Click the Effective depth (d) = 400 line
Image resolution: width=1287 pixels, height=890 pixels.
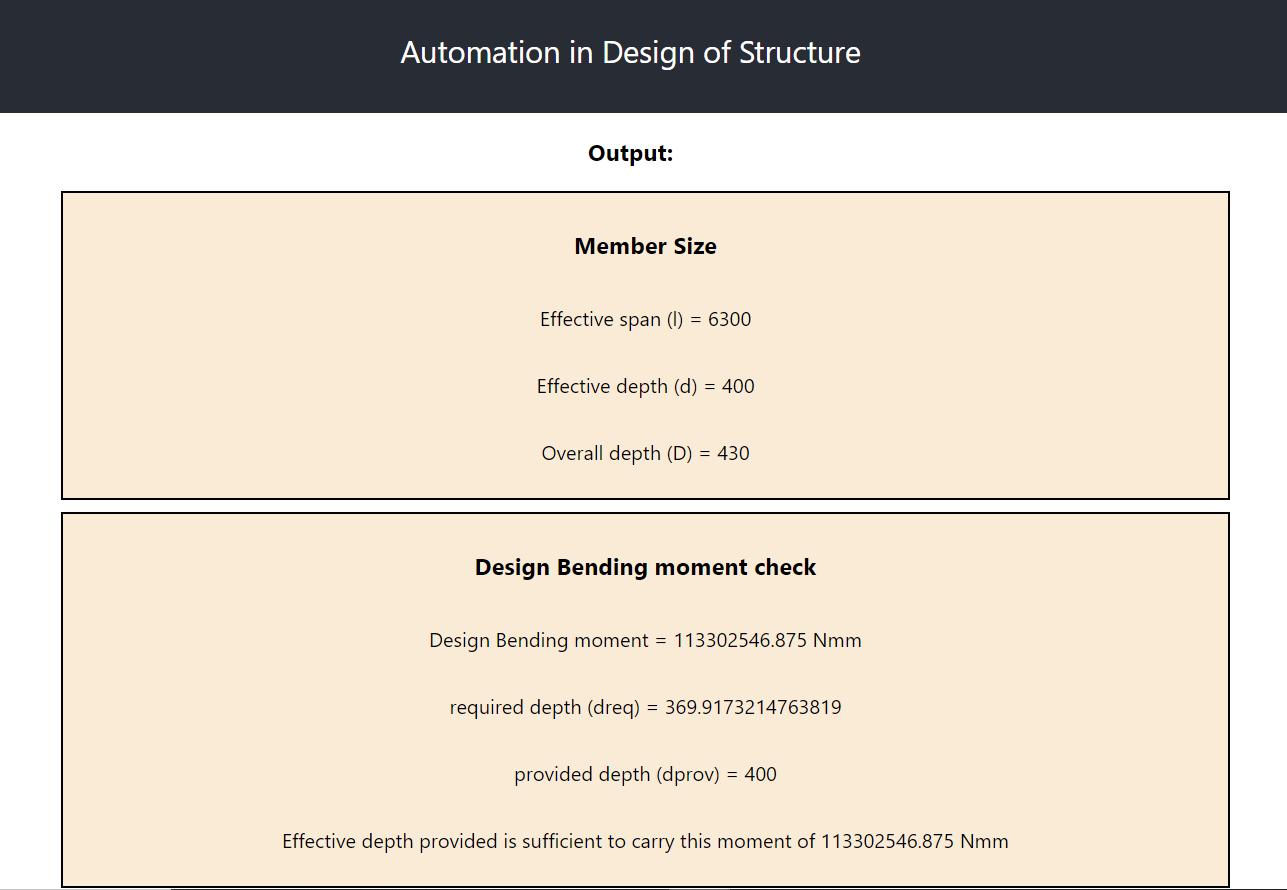tap(645, 386)
